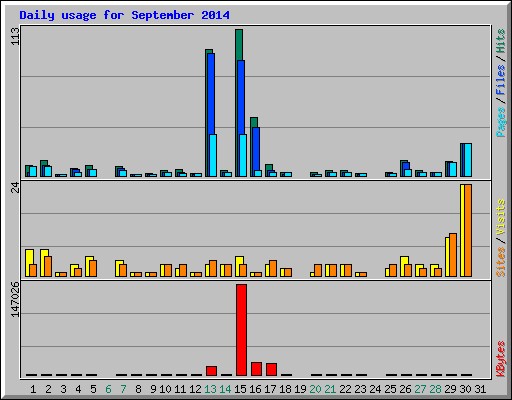Click green weekend day label '7'
This screenshot has height=400, width=512.
pyautogui.click(x=123, y=389)
